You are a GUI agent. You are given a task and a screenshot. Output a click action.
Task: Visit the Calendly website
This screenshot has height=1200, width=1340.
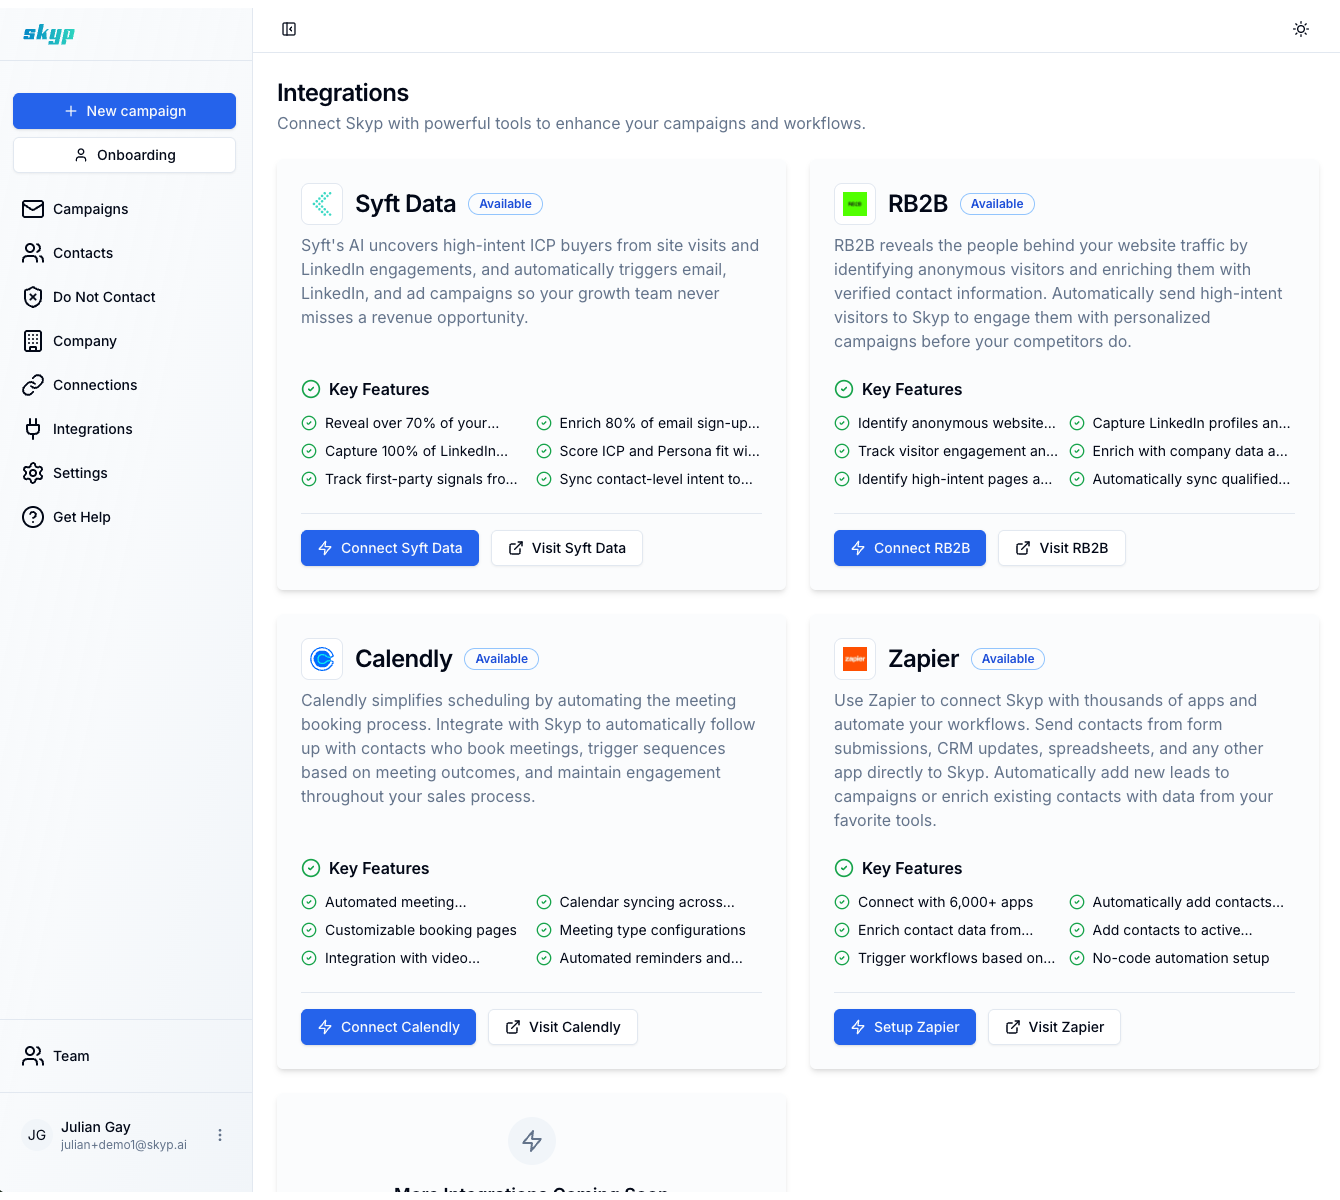(x=562, y=1027)
